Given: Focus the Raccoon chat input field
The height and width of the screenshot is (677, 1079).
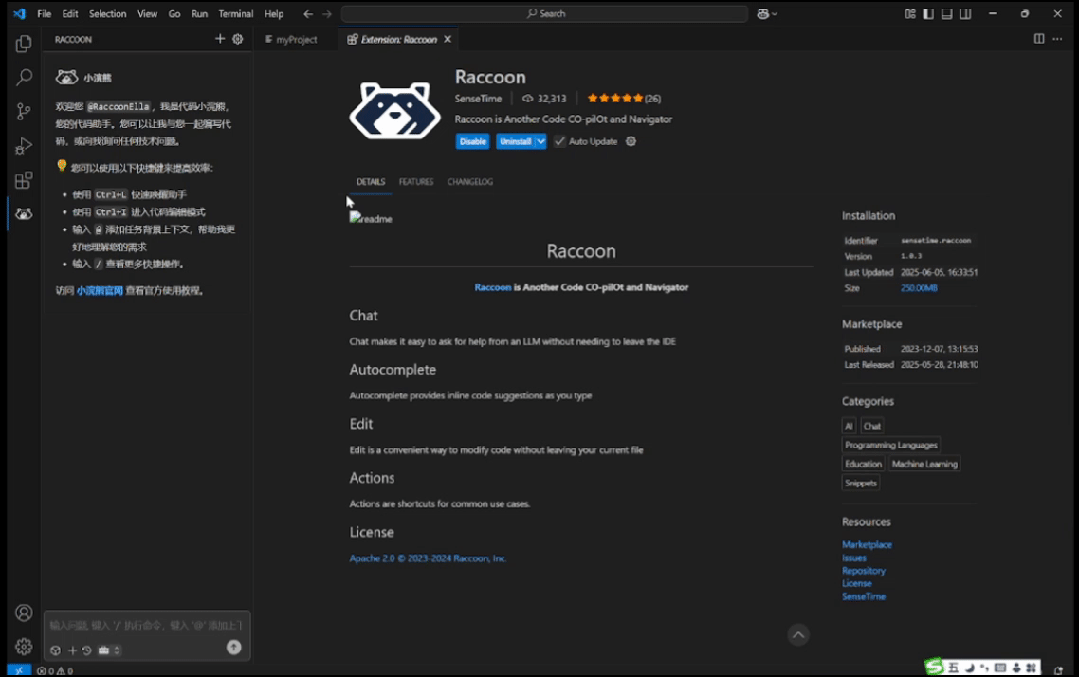Looking at the screenshot, I should [x=147, y=625].
